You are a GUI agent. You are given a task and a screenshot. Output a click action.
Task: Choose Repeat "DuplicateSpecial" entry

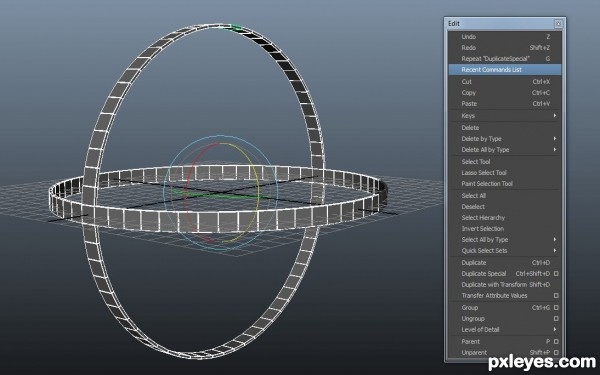[505, 59]
